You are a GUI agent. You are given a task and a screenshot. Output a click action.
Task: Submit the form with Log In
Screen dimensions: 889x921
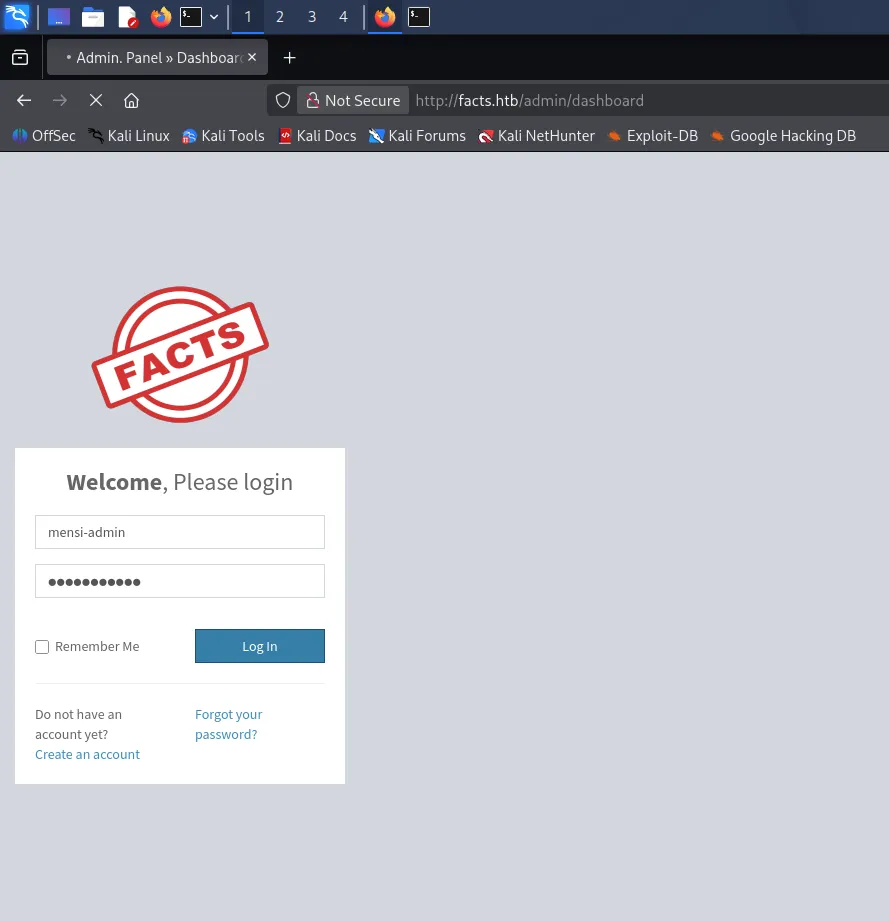(260, 646)
